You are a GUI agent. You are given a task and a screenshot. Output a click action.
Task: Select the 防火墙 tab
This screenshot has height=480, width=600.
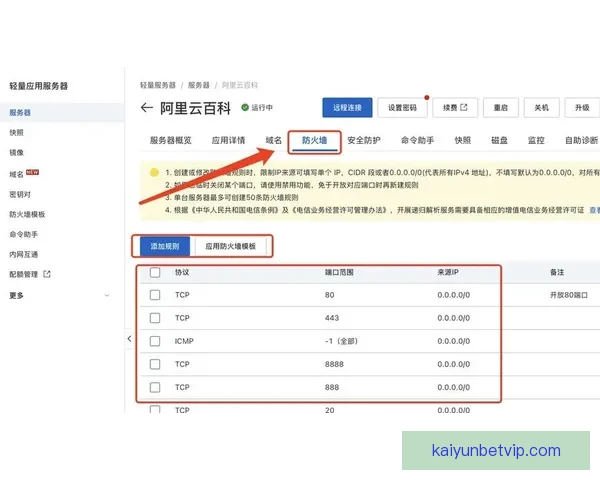(315, 140)
